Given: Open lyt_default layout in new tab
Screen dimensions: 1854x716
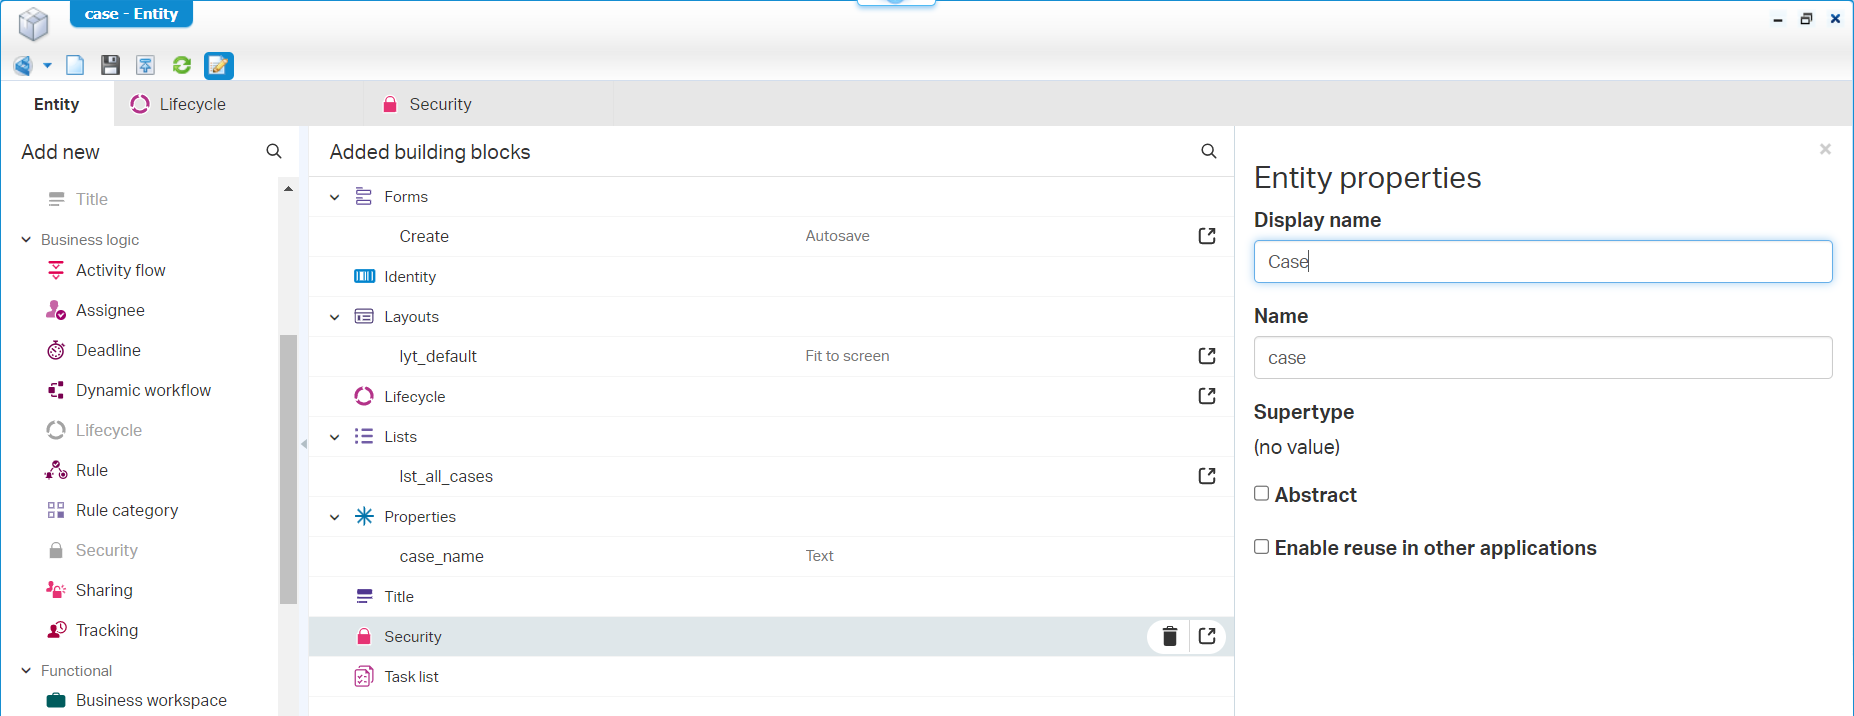Looking at the screenshot, I should tap(1207, 356).
